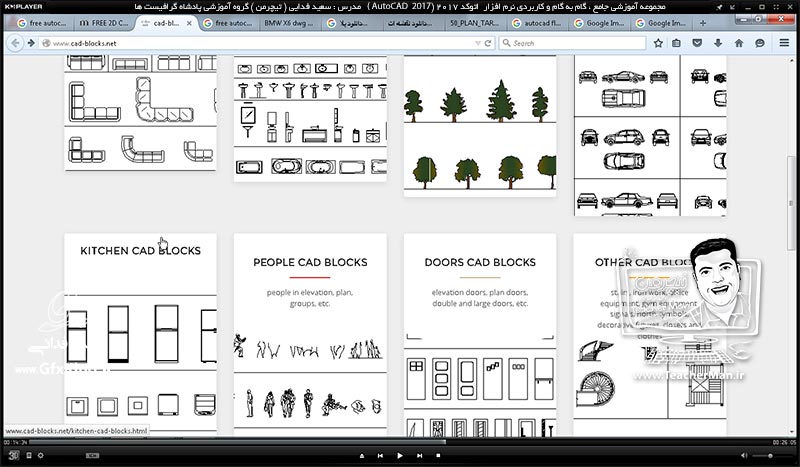
Task: Skip to next track in KMPlayer
Action: point(419,455)
